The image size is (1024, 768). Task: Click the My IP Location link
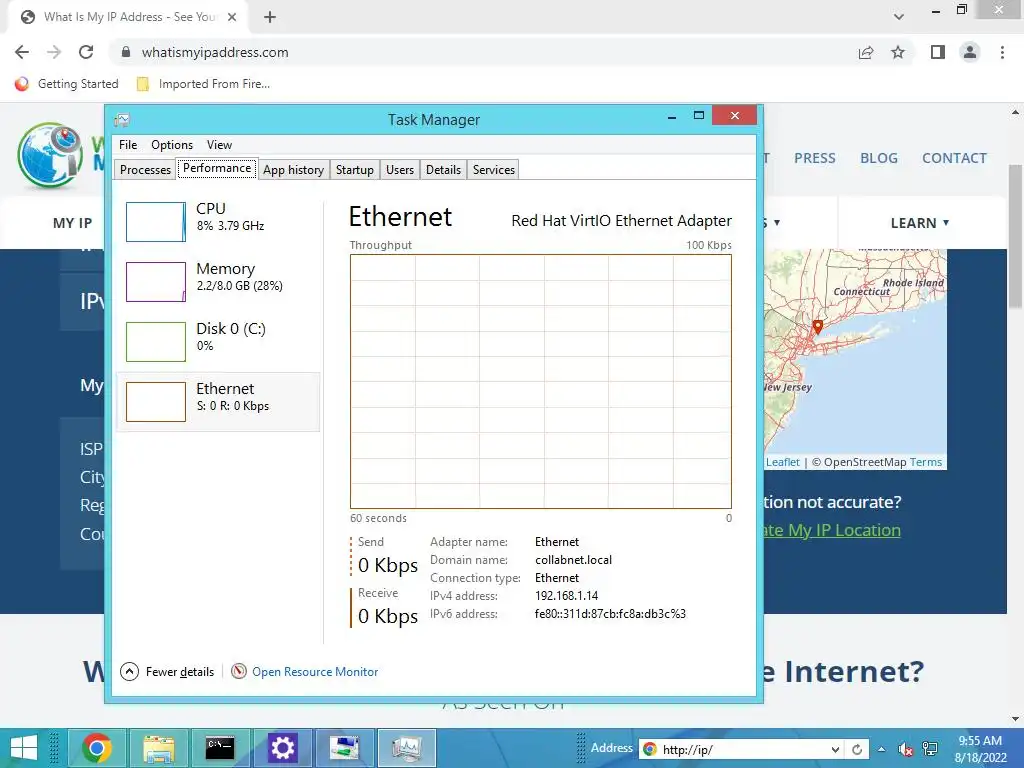click(832, 530)
